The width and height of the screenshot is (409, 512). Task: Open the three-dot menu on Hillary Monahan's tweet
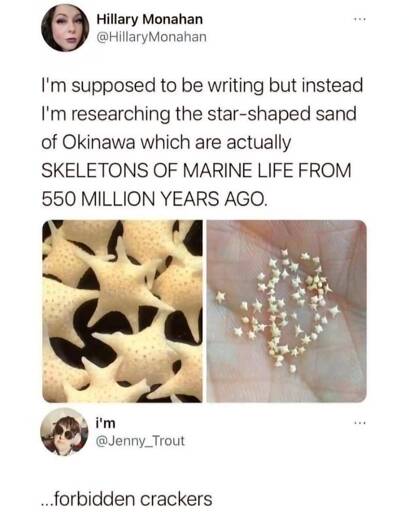[360, 20]
